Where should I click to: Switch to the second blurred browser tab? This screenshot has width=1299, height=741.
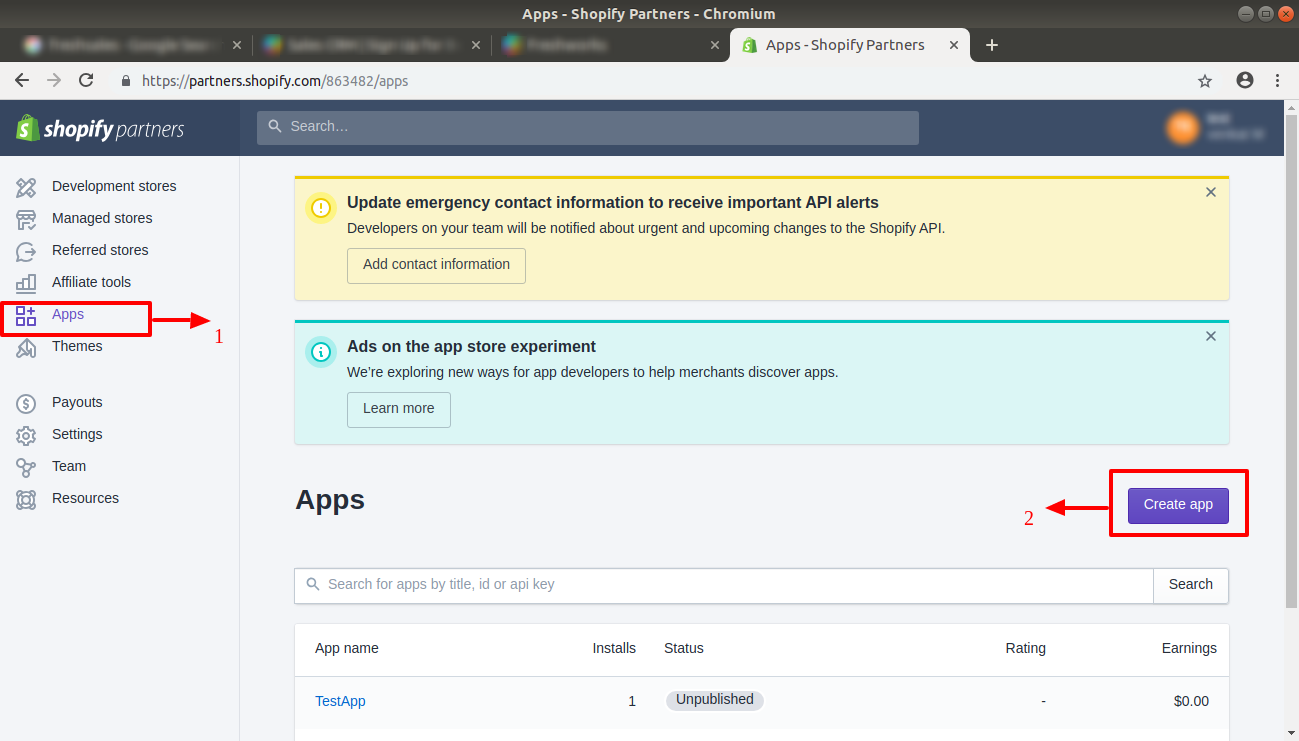pyautogui.click(x=369, y=45)
